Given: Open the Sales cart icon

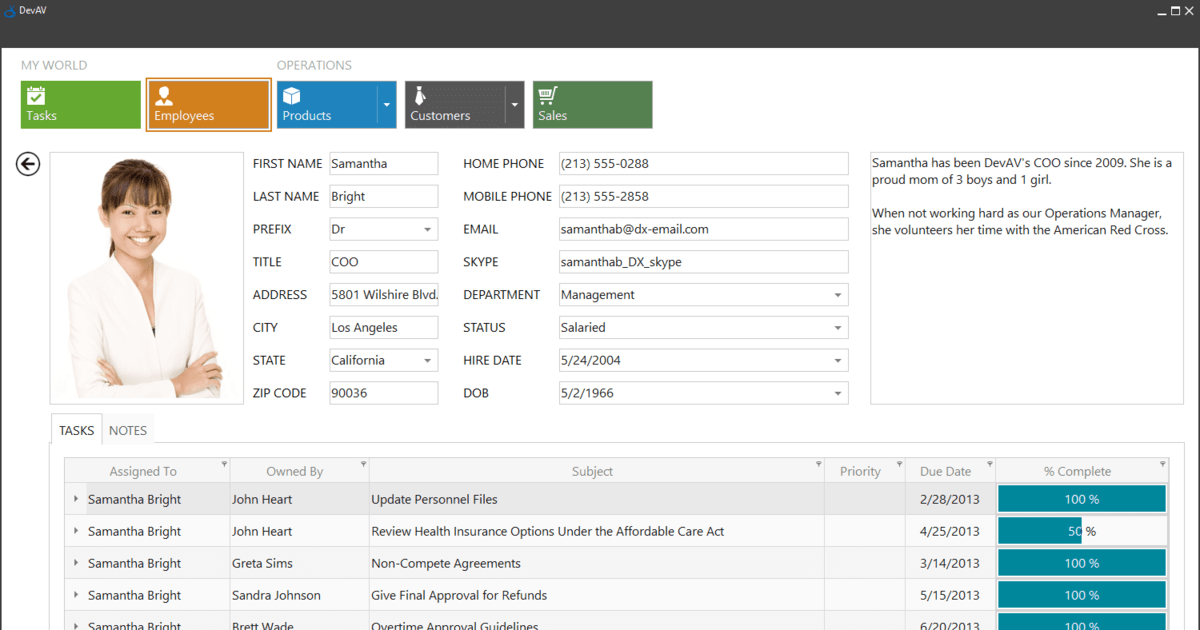Looking at the screenshot, I should [x=547, y=97].
